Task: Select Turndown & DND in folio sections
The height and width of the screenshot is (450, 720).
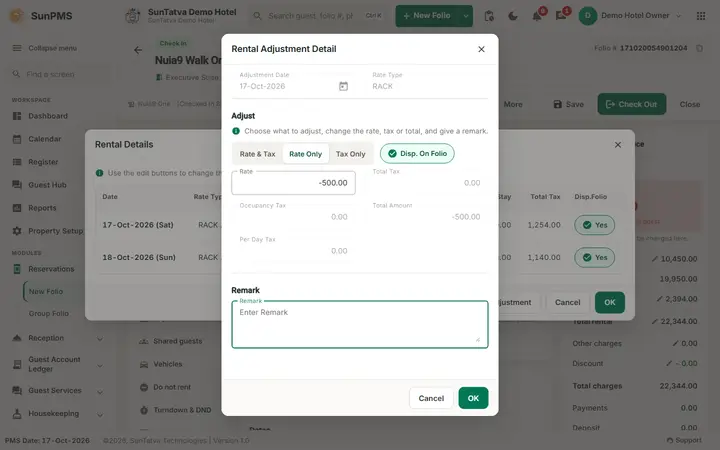Action: [x=175, y=410]
